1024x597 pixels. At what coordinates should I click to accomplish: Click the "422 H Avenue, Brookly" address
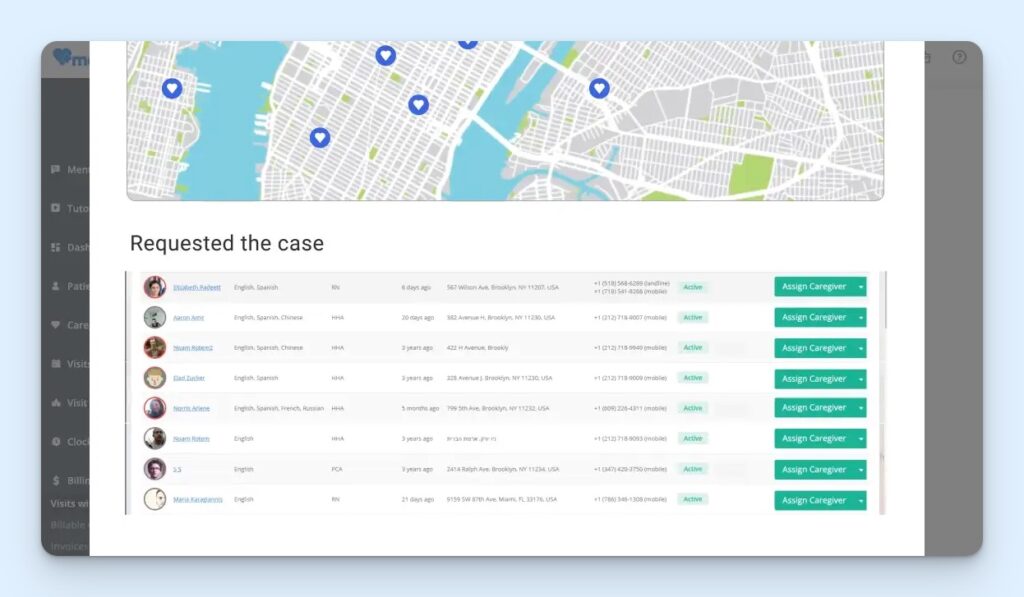(x=477, y=348)
